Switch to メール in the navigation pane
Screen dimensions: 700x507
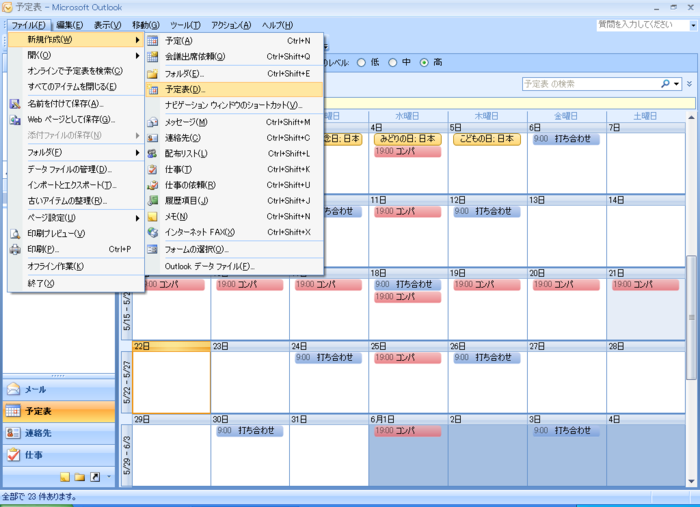(59, 390)
